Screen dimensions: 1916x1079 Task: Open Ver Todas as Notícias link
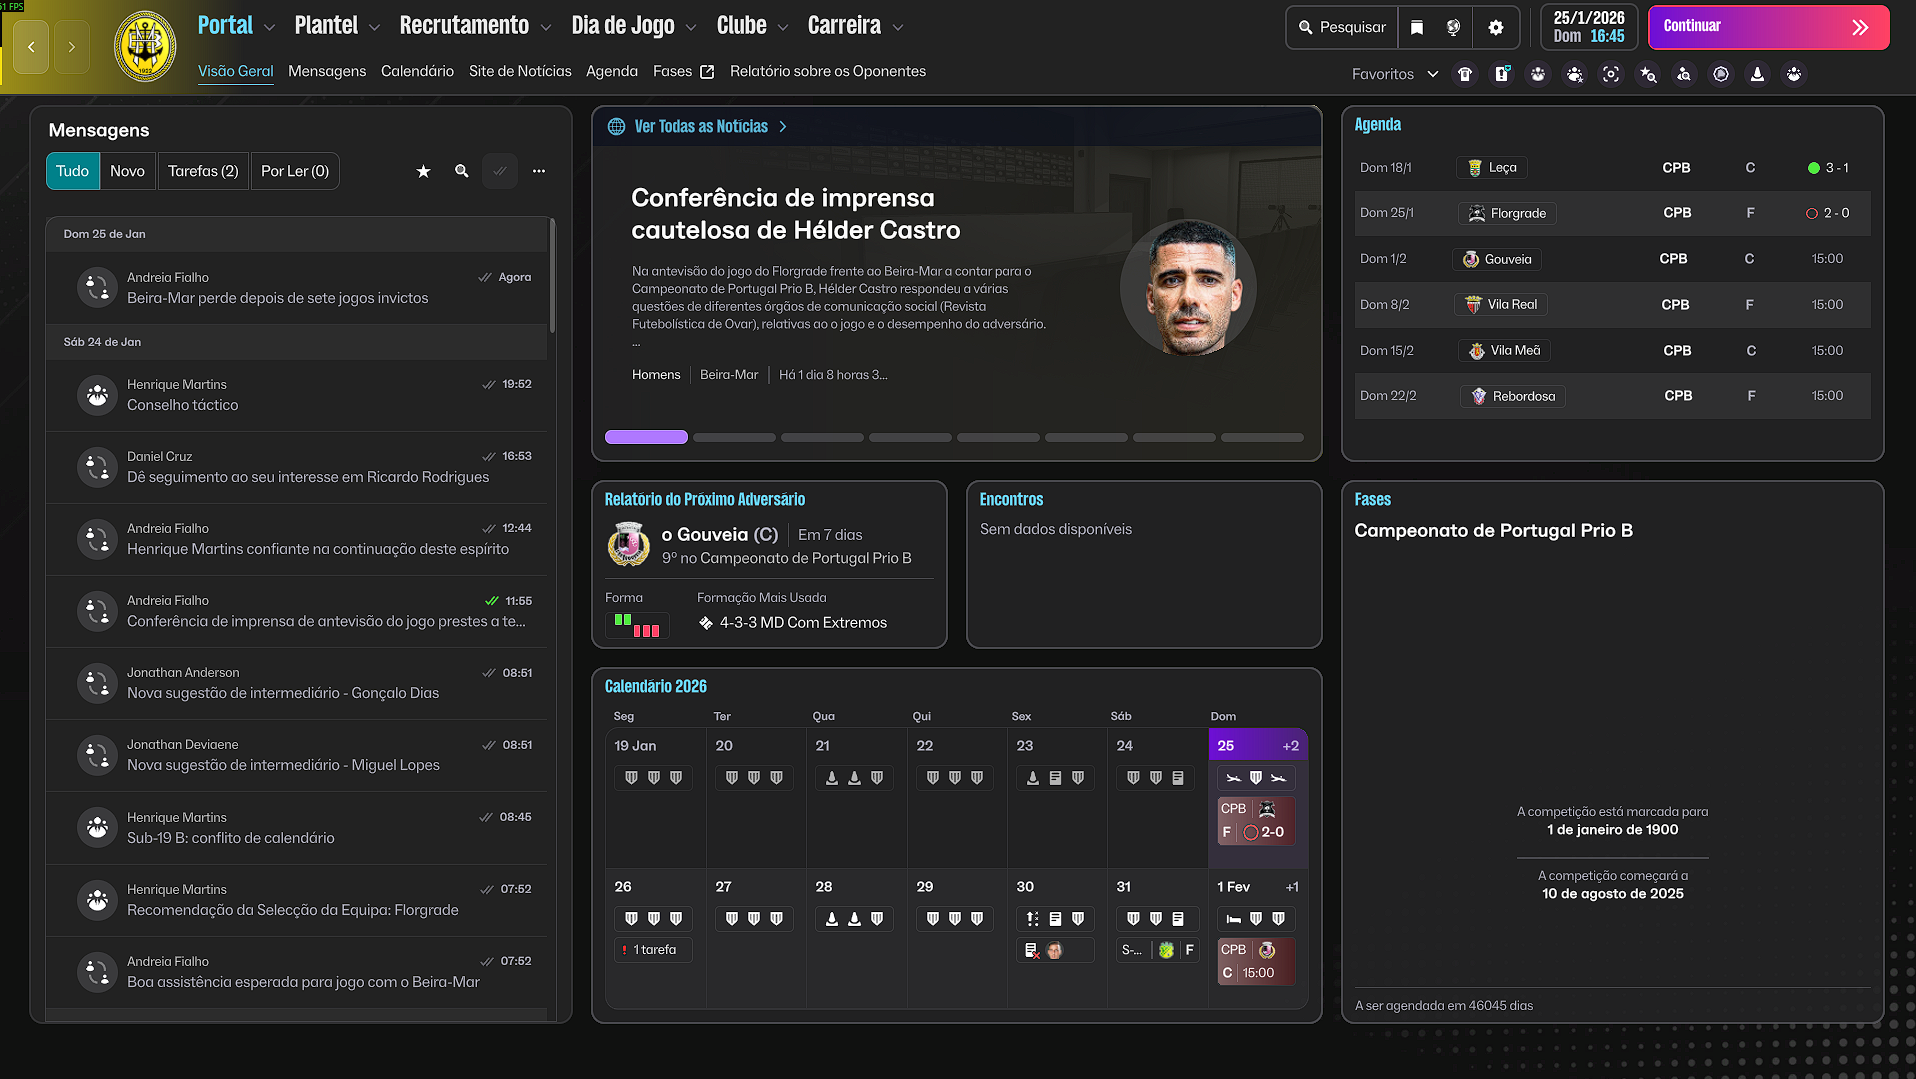pos(700,126)
